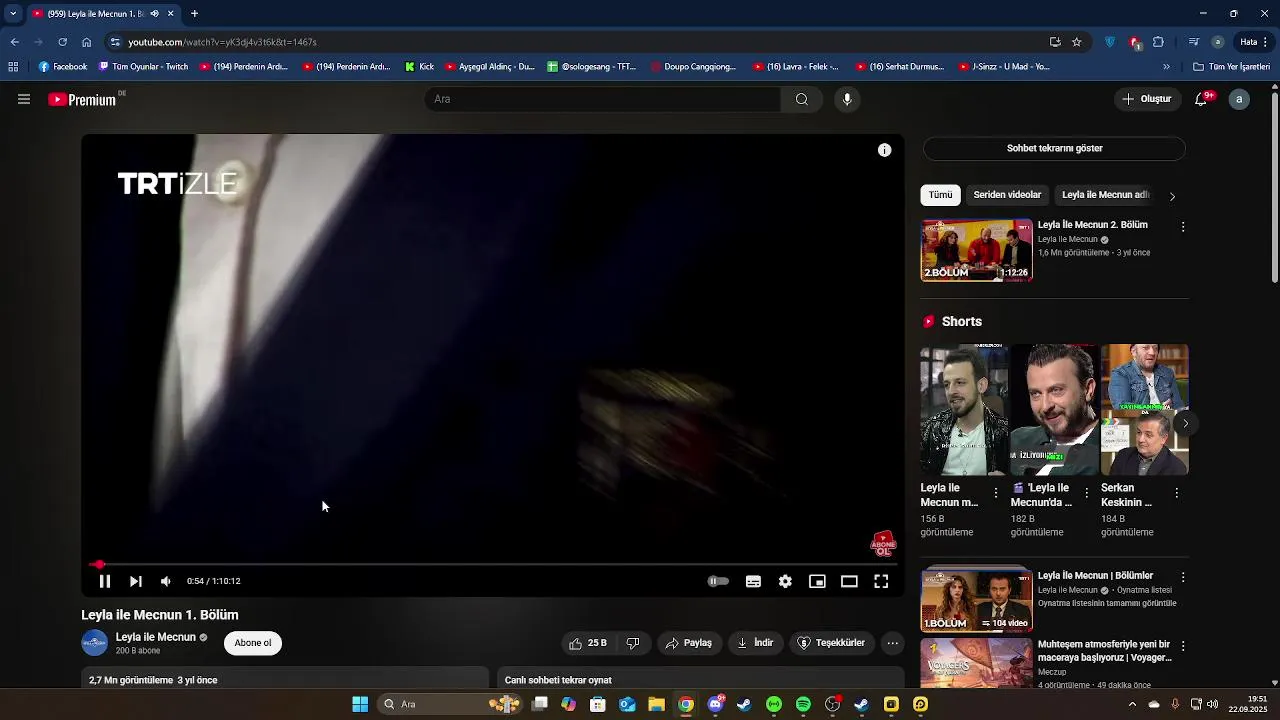This screenshot has width=1280, height=720.
Task: Open Spotify from taskbar
Action: (803, 704)
